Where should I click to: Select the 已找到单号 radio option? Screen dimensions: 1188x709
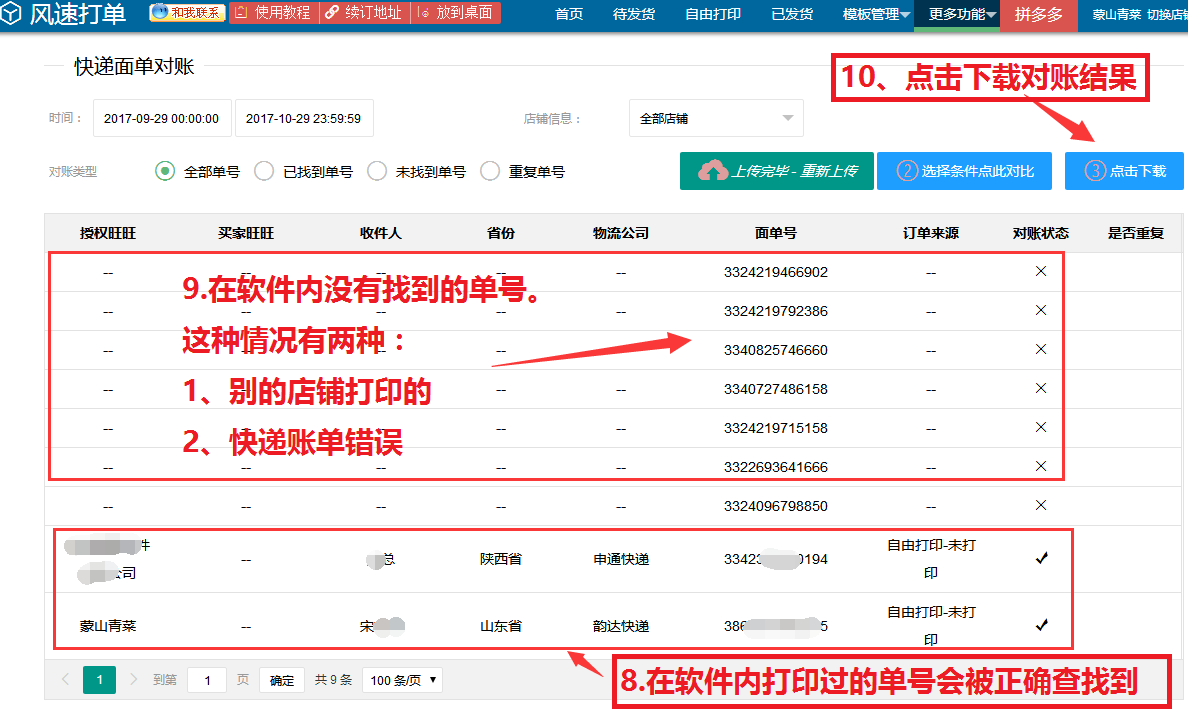[x=264, y=171]
